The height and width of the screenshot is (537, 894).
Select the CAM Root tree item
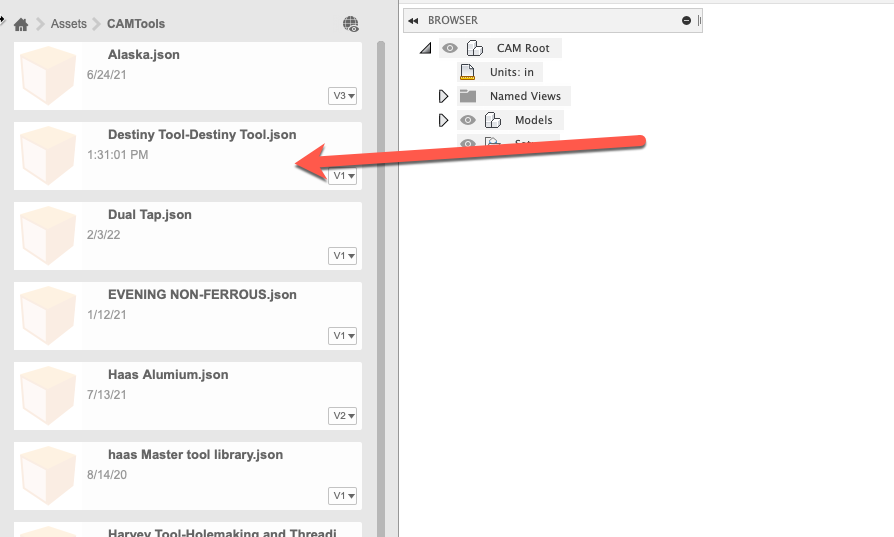tap(523, 48)
